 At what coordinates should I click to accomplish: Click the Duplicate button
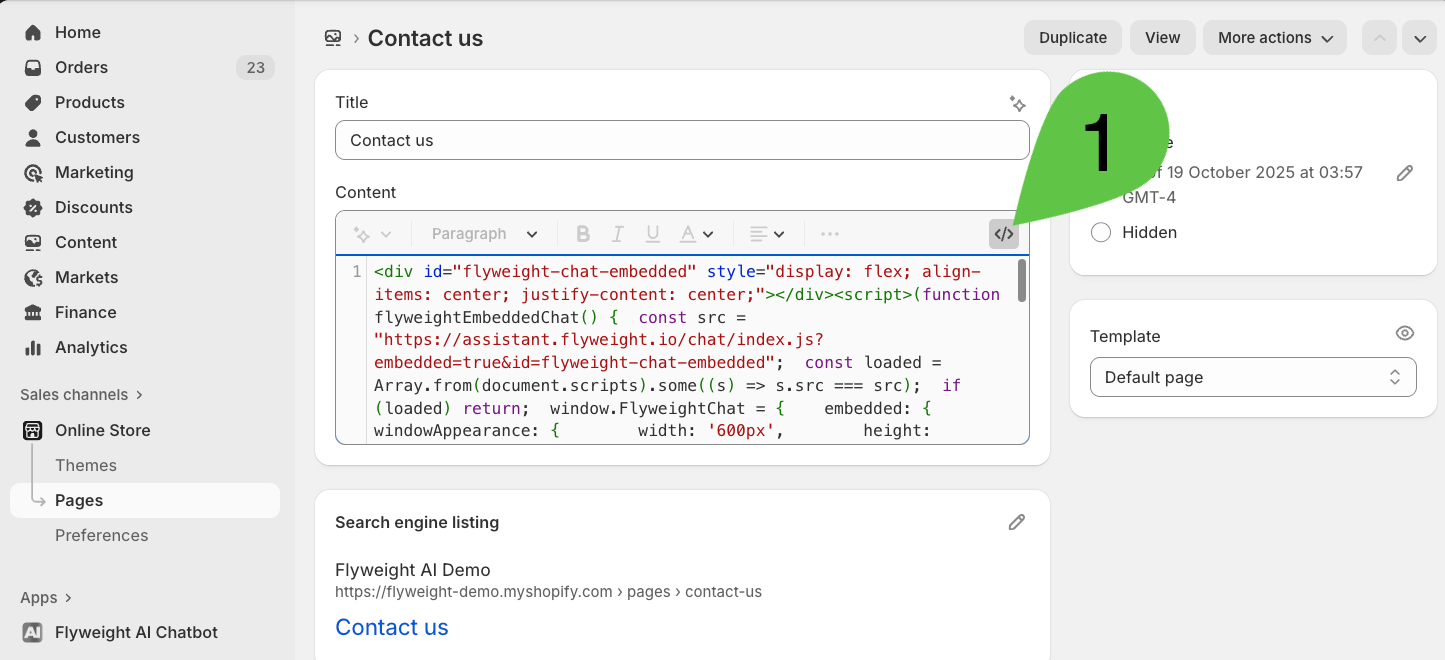click(1072, 38)
